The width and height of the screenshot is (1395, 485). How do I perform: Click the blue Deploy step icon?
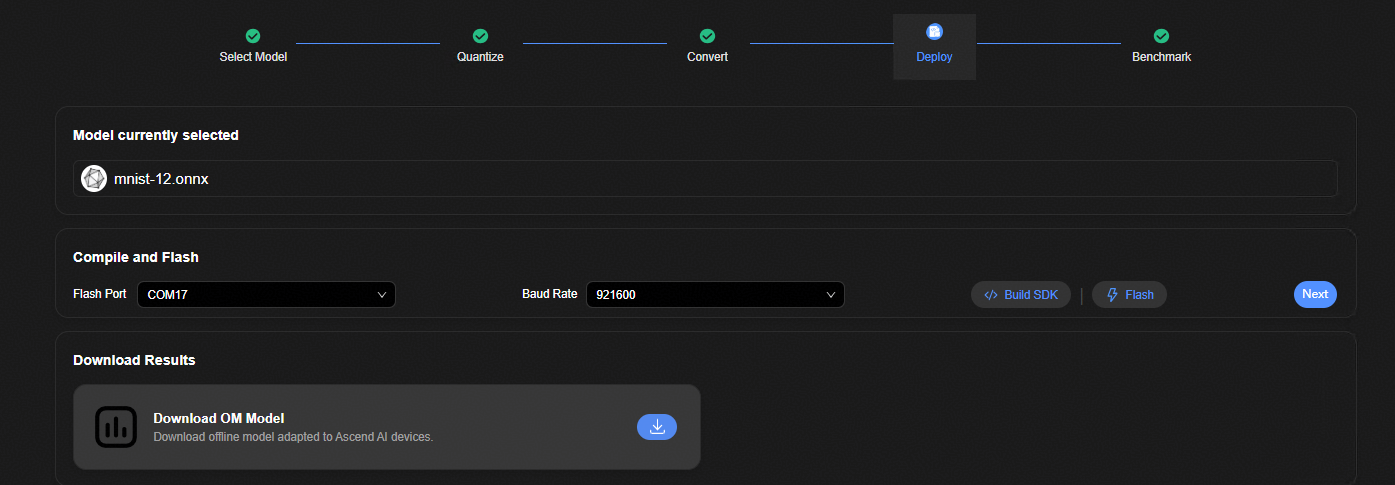(934, 32)
